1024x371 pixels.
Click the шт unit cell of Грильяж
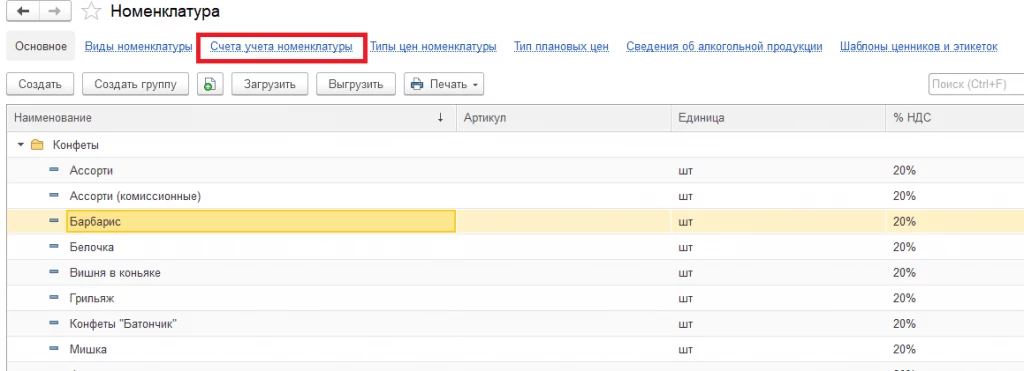pyautogui.click(x=778, y=298)
